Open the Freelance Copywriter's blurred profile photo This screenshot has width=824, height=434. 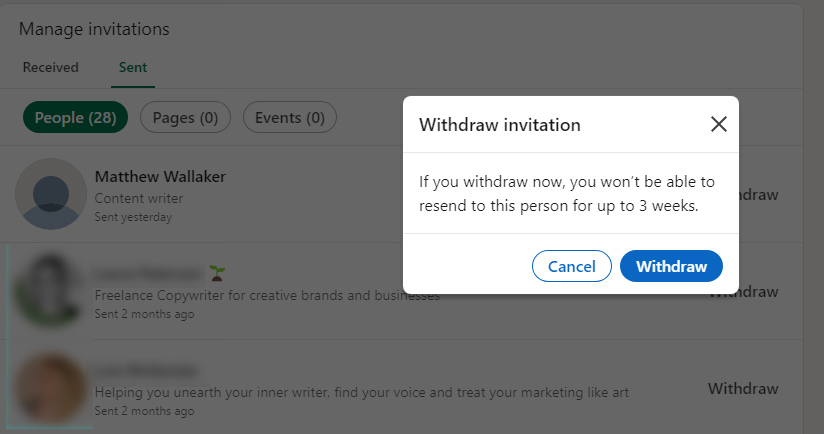[x=51, y=291]
